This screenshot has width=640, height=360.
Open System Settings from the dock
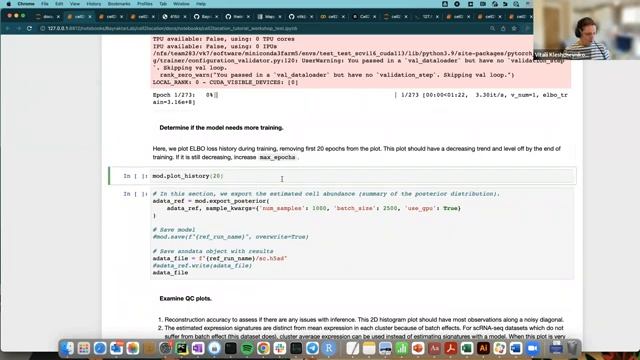click(x=165, y=348)
